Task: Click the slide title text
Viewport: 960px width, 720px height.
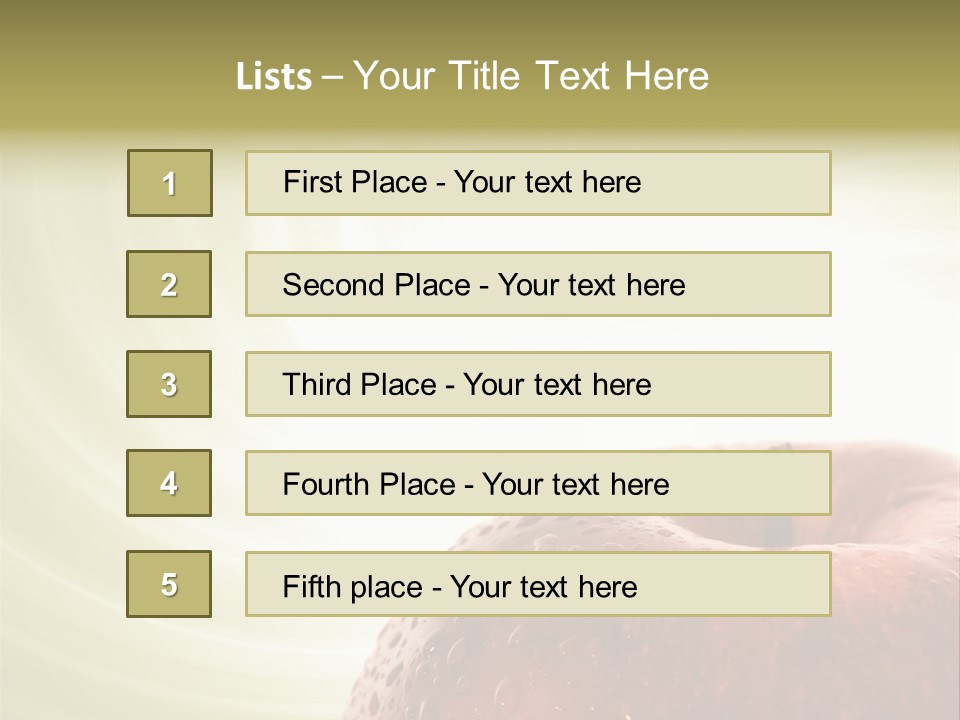Action: 473,76
